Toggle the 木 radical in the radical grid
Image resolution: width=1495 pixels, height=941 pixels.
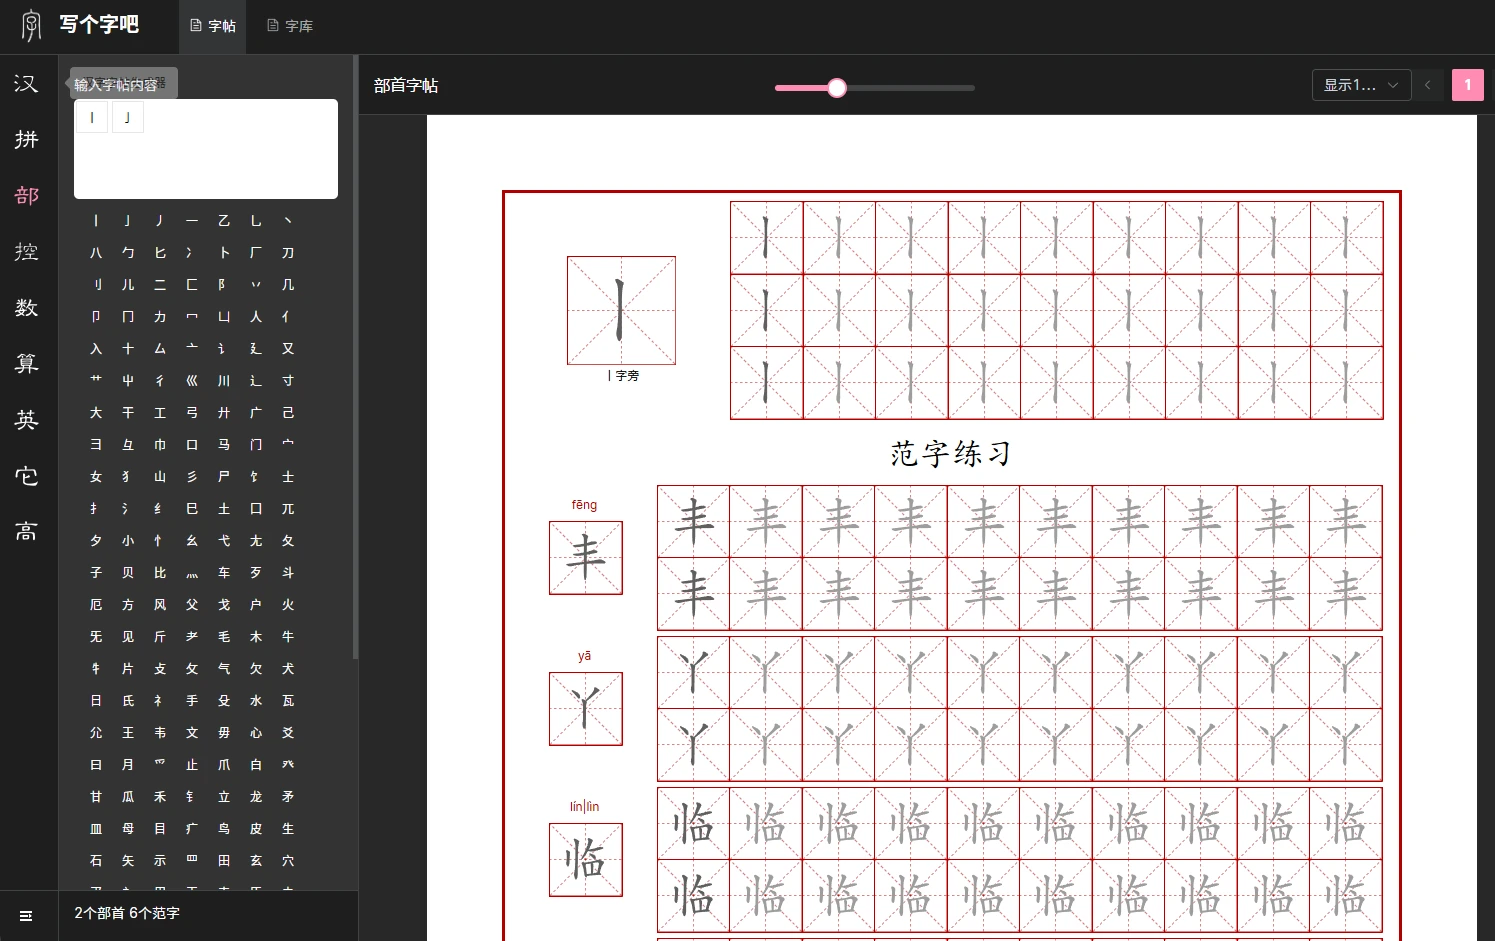(256, 637)
